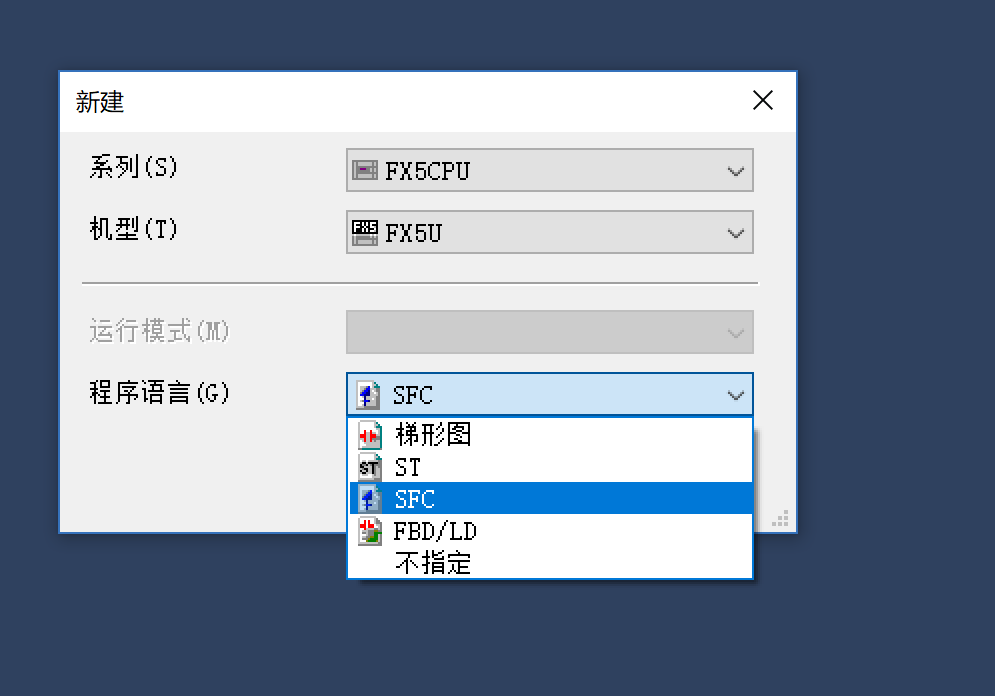Click the disabled 运行模式 combo box
The width and height of the screenshot is (995, 696).
pyautogui.click(x=549, y=332)
